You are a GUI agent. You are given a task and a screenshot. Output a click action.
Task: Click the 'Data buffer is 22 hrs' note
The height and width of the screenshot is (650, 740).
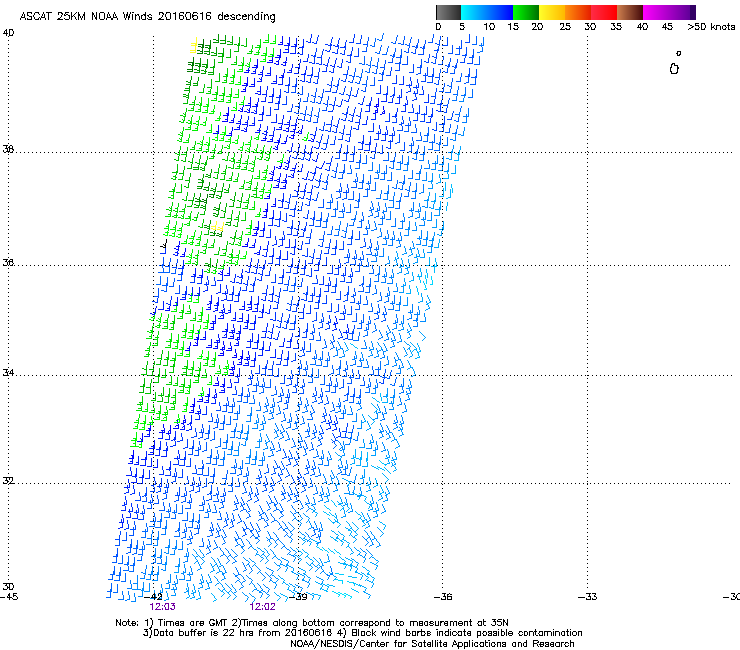coord(202,633)
